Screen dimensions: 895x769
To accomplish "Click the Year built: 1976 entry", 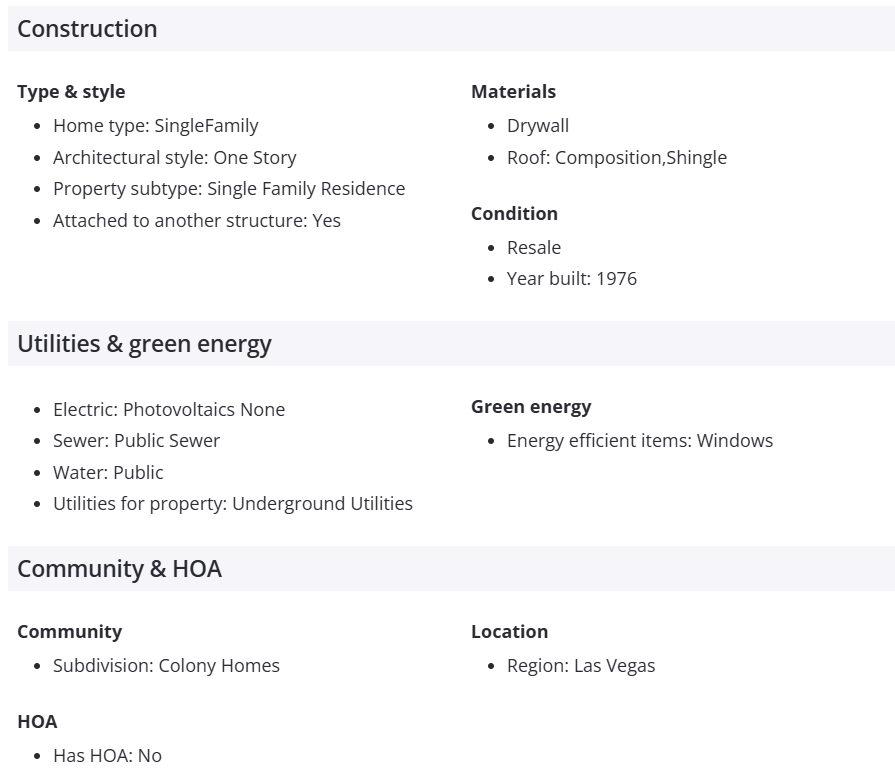I will coord(571,279).
